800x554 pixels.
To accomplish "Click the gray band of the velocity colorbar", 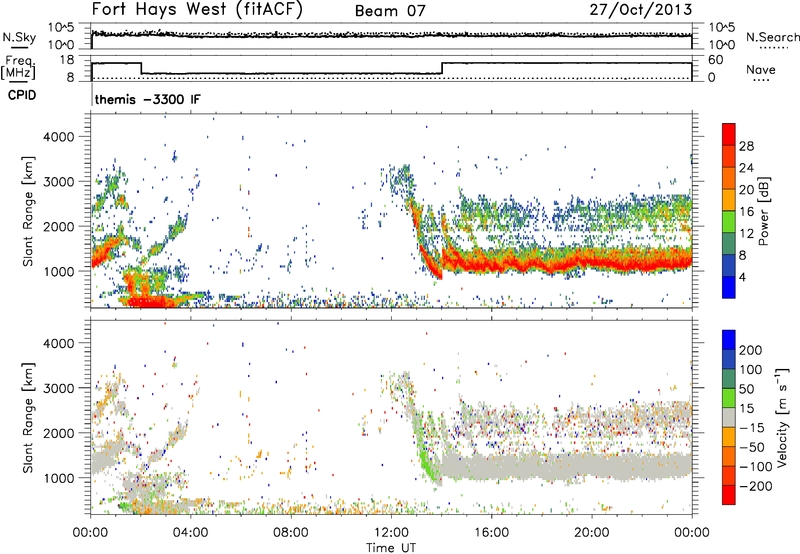I will click(729, 417).
